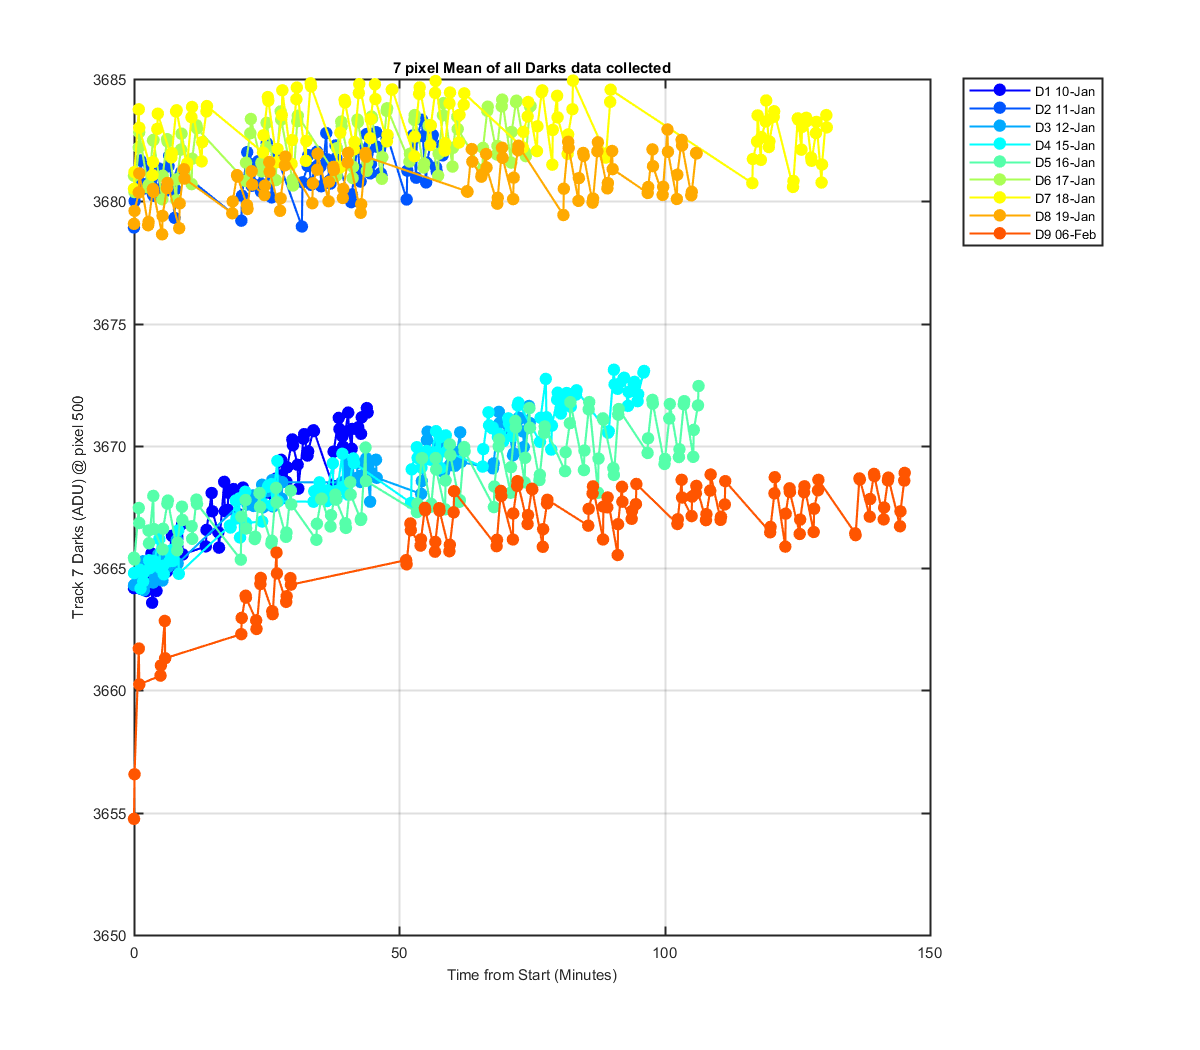Click the x-axis tick label 150

tap(931, 953)
